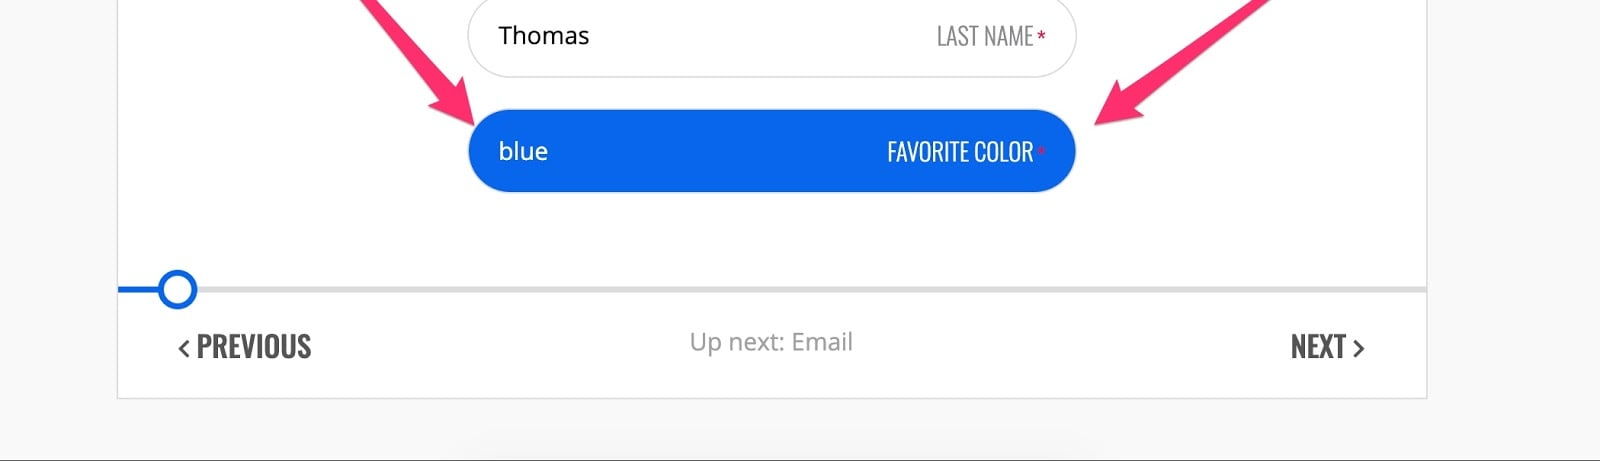Return to the PREVIOUS form step
Image resolution: width=1600 pixels, height=461 pixels.
(x=253, y=347)
